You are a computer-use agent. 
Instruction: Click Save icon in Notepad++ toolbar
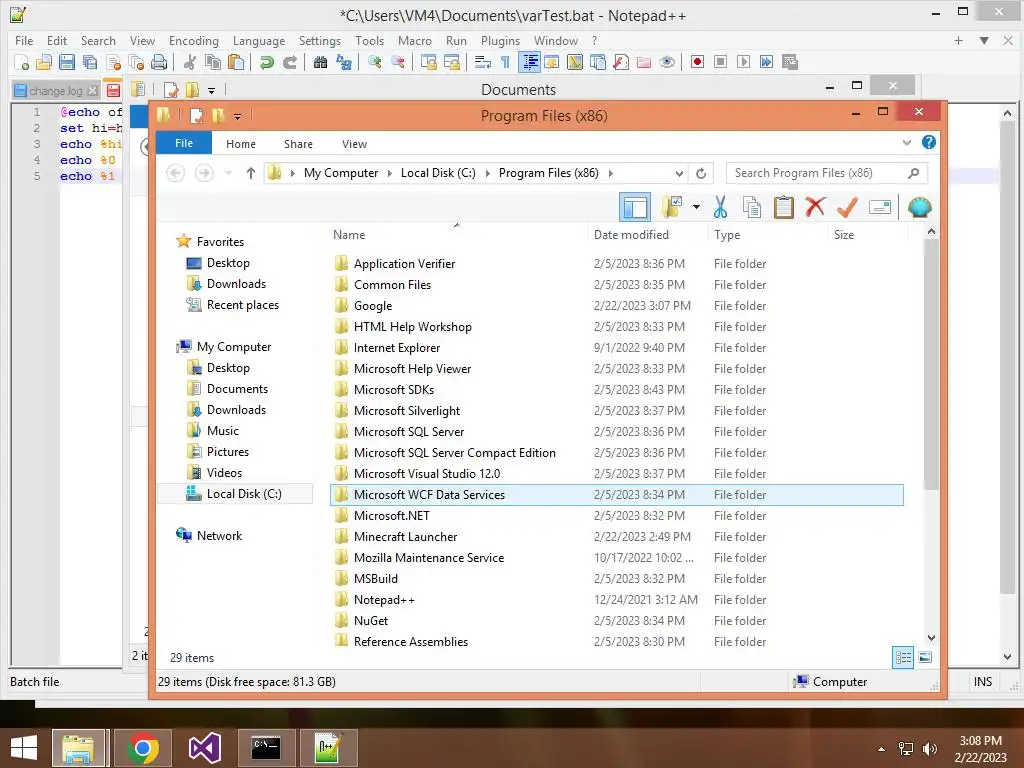(67, 62)
